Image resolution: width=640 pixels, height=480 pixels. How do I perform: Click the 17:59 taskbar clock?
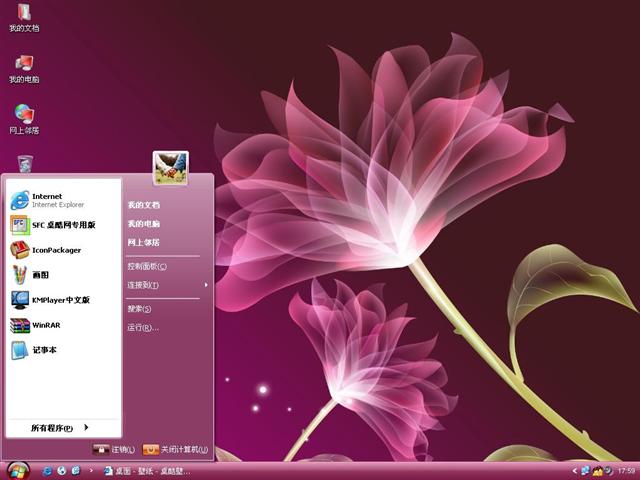click(627, 471)
